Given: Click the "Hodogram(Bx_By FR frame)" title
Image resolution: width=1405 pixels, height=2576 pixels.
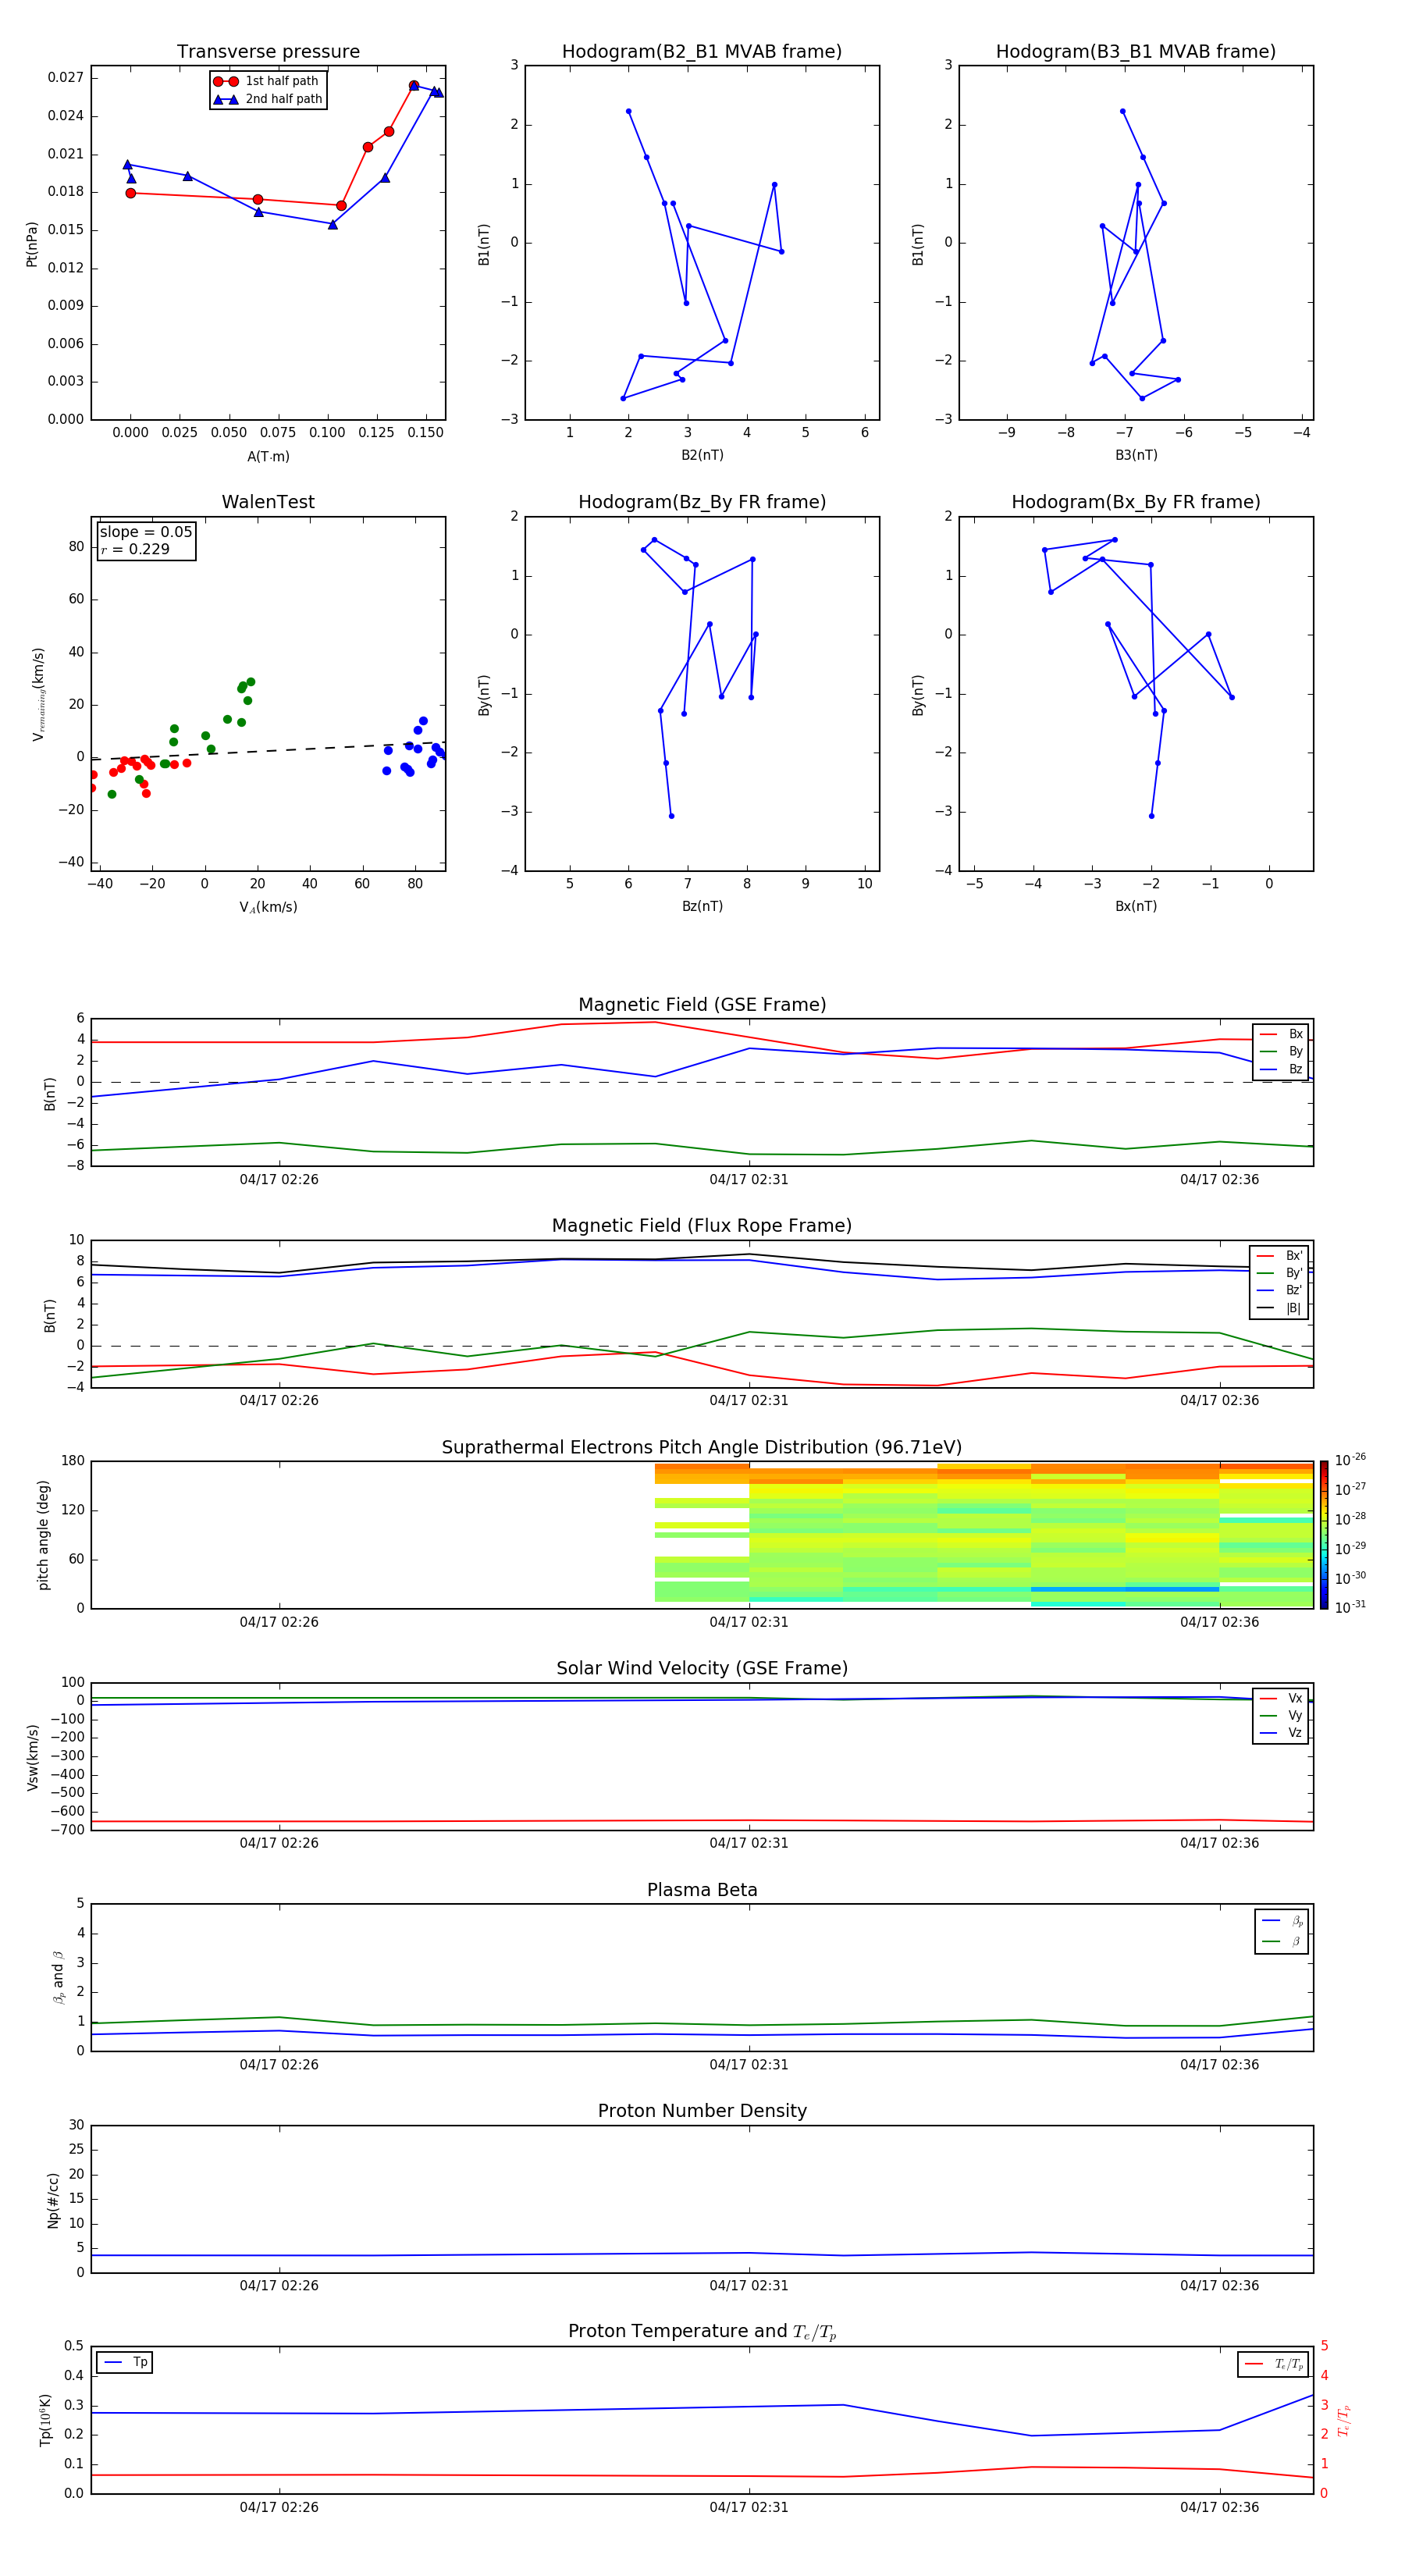Looking at the screenshot, I should pos(1136,502).
